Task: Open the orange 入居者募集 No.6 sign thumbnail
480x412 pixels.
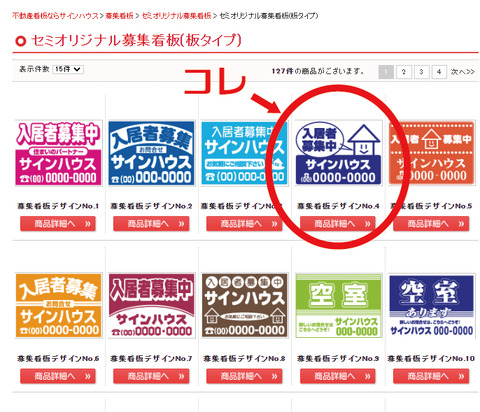Action: [x=58, y=306]
